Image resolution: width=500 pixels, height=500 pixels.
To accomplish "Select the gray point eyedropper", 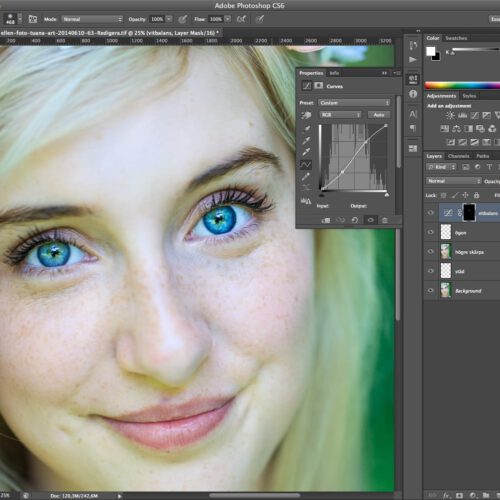I will [306, 140].
